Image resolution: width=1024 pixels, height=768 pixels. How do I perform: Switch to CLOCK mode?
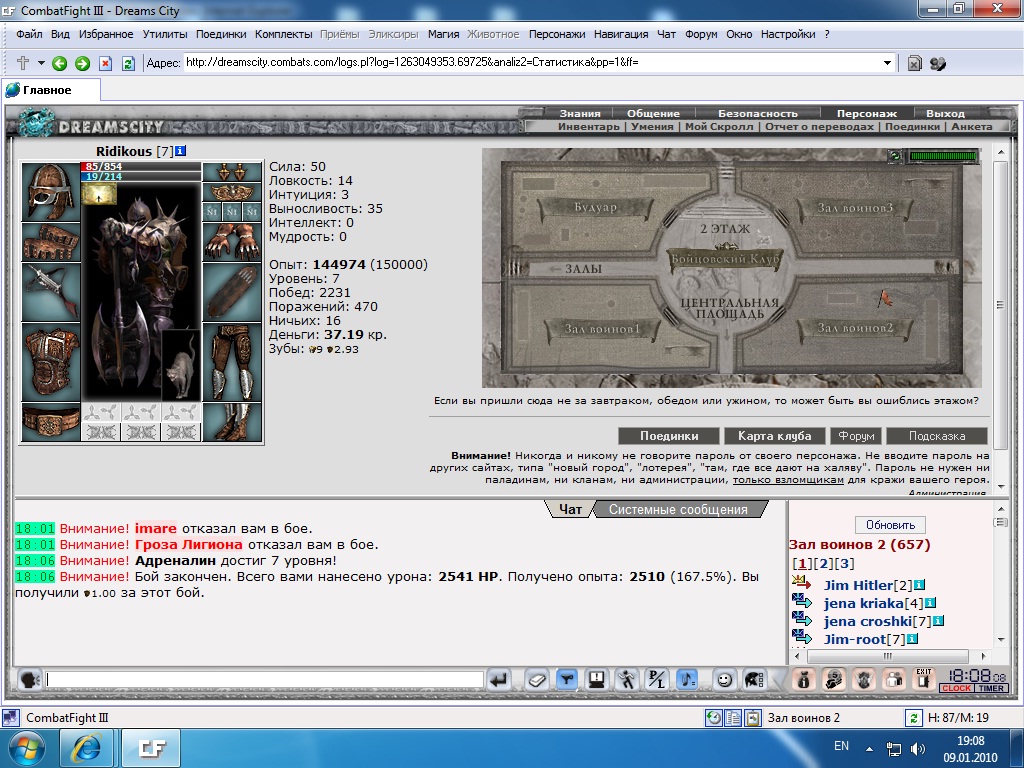[956, 688]
